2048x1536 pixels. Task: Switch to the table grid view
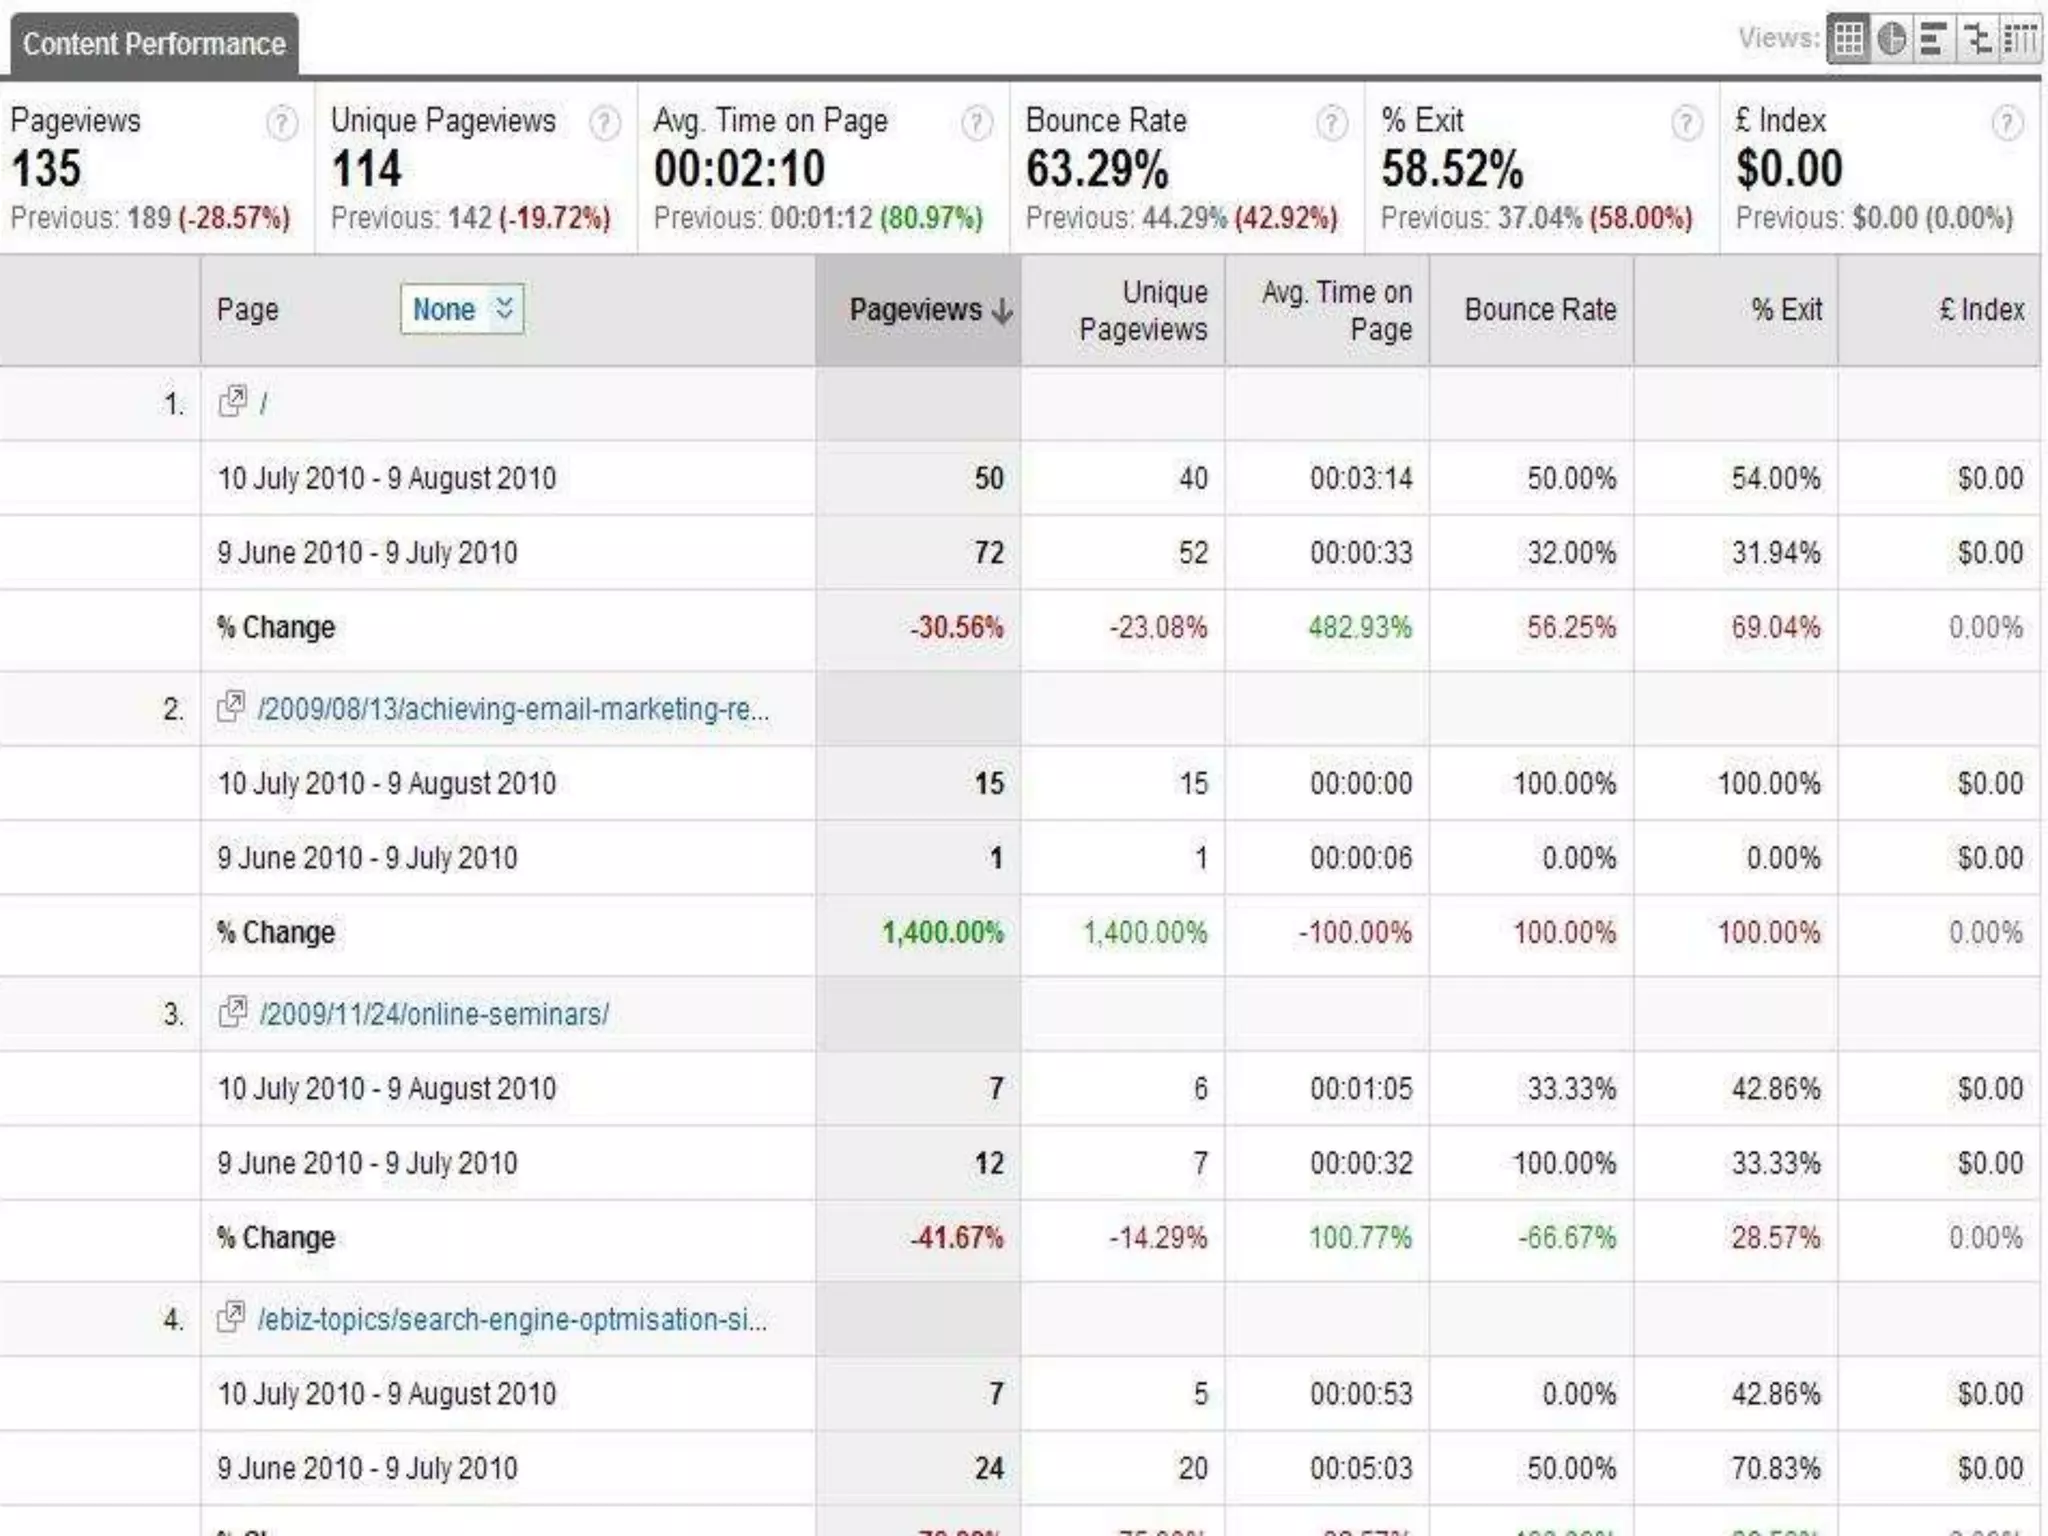tap(1848, 40)
